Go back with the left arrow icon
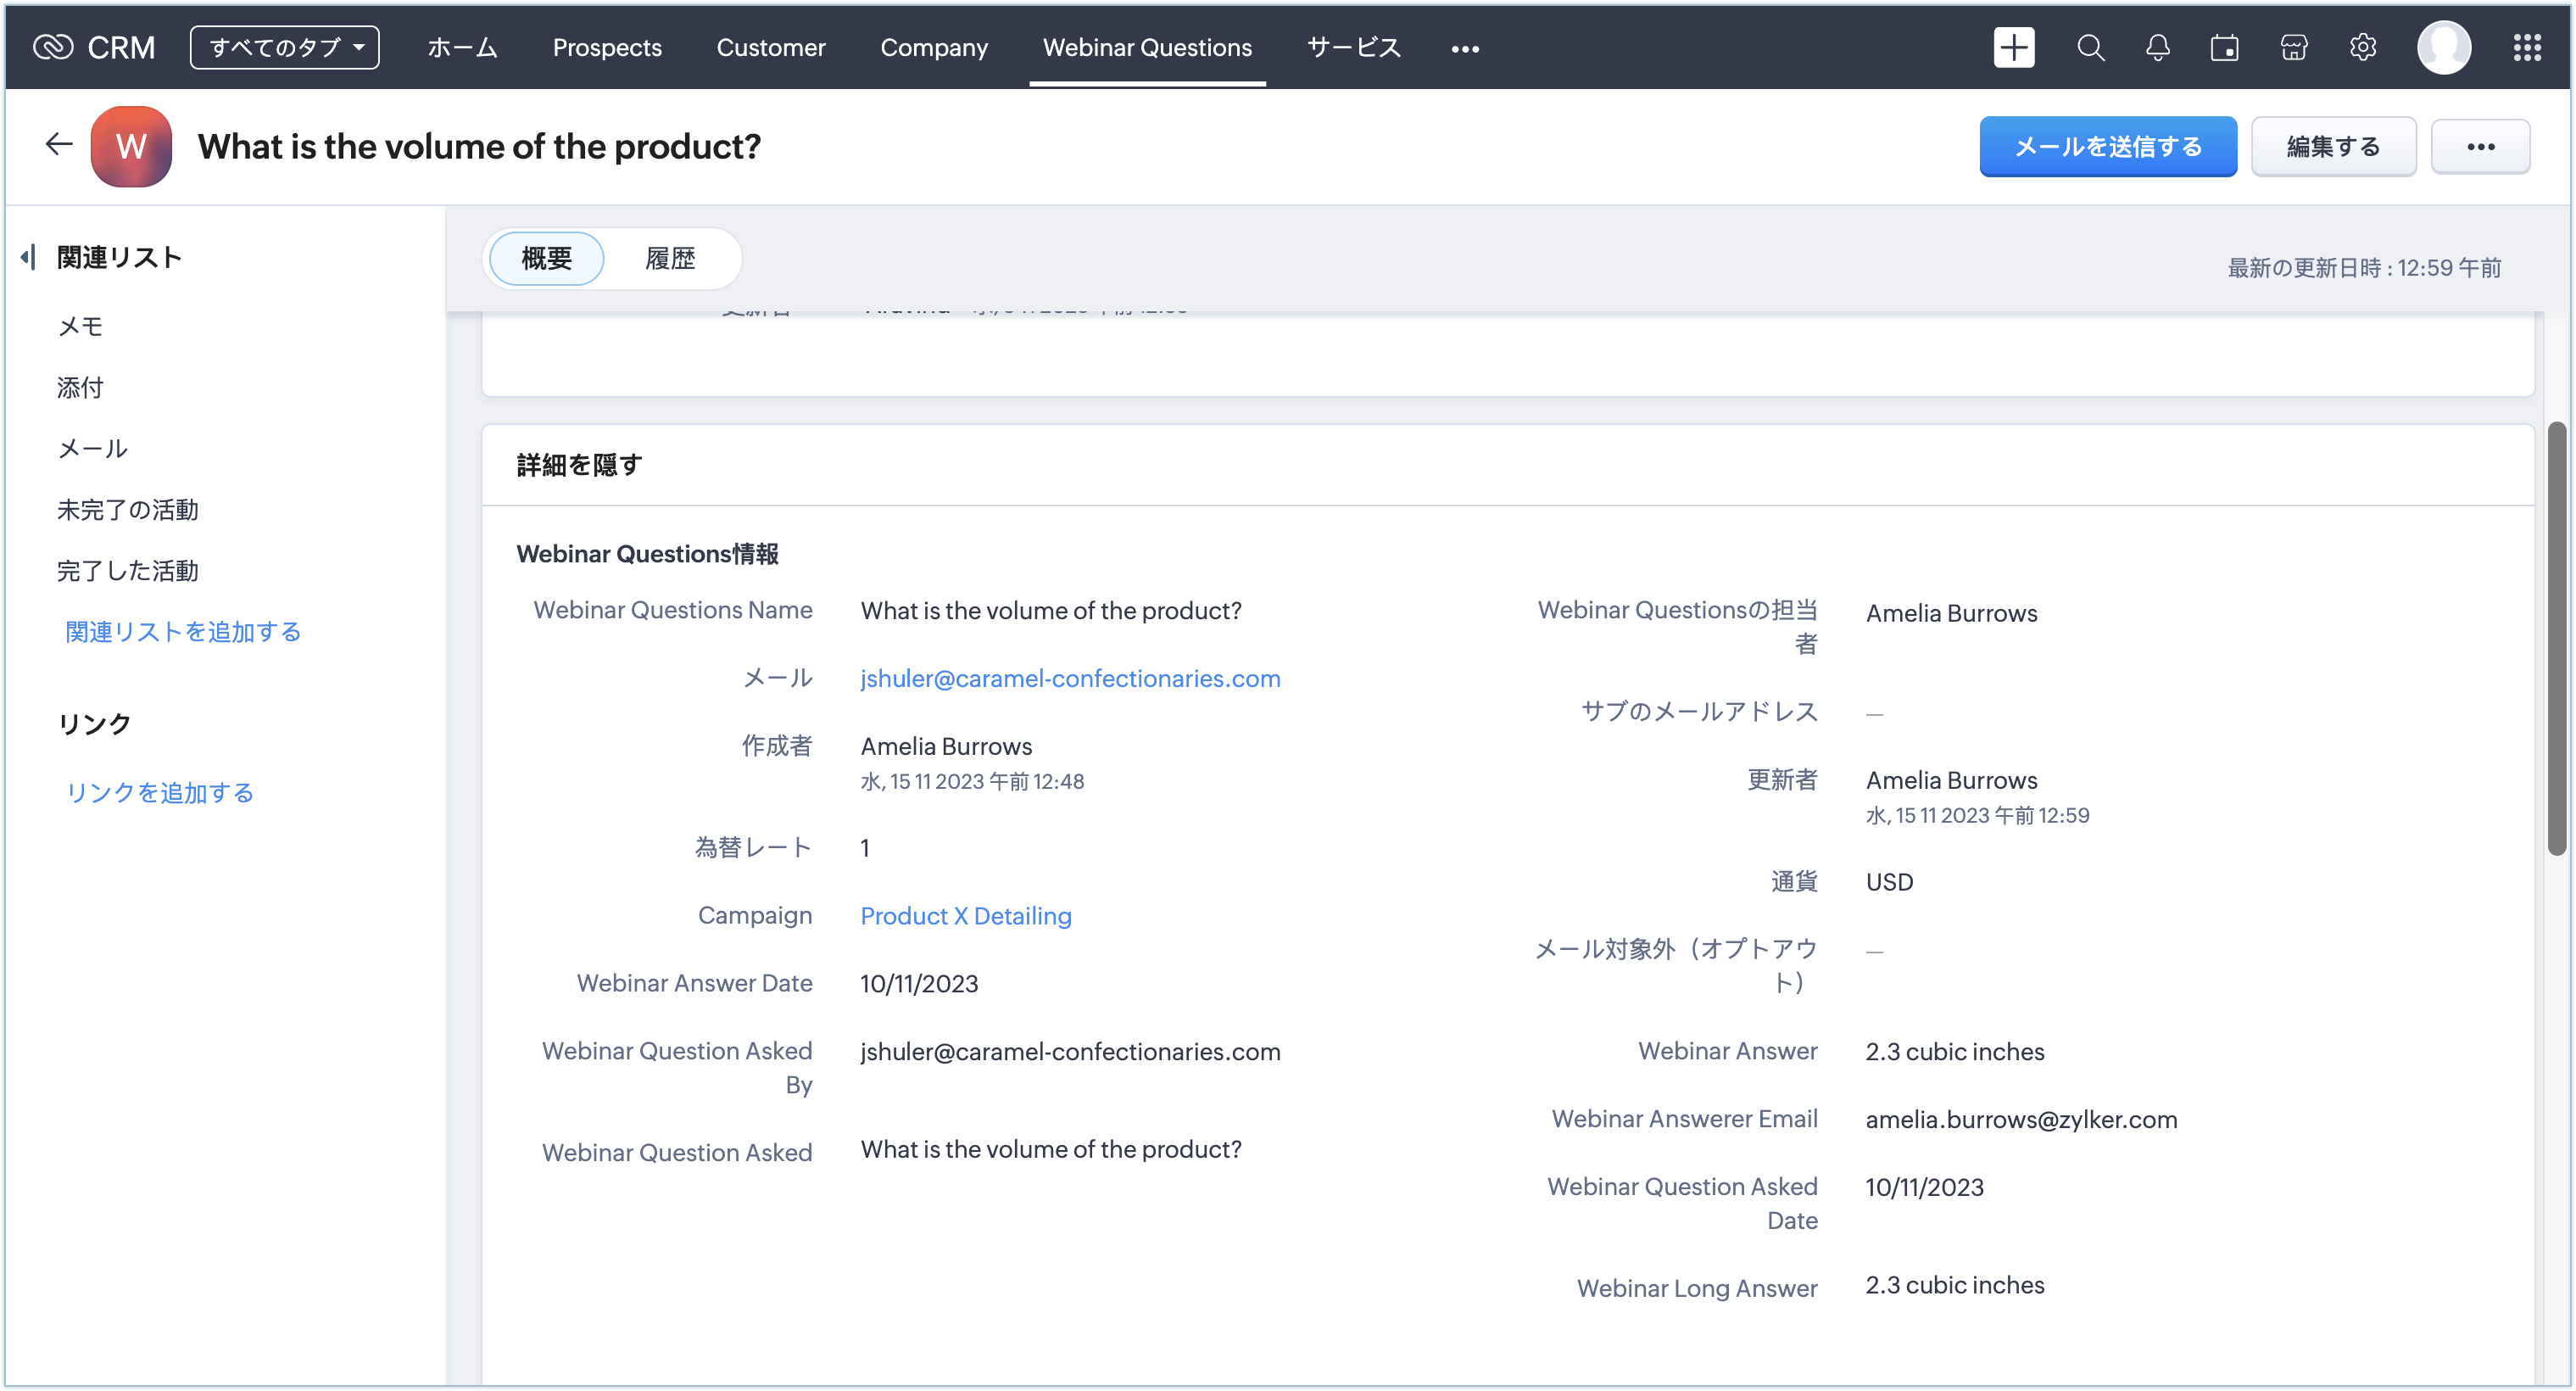The image size is (2576, 1391). (59, 145)
